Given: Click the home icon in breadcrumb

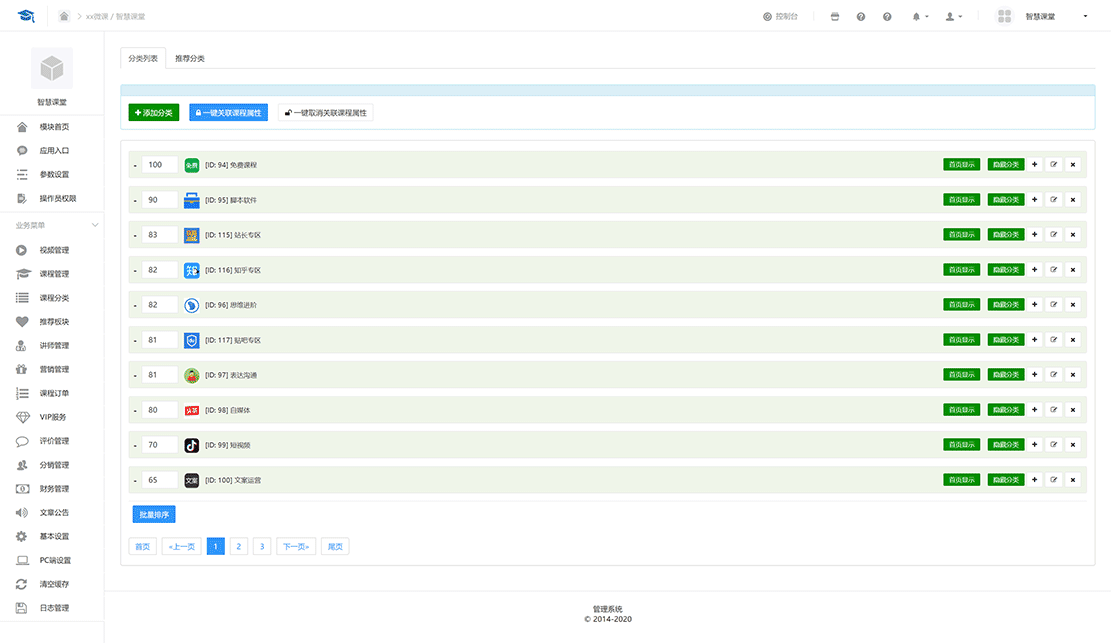Looking at the screenshot, I should (64, 16).
